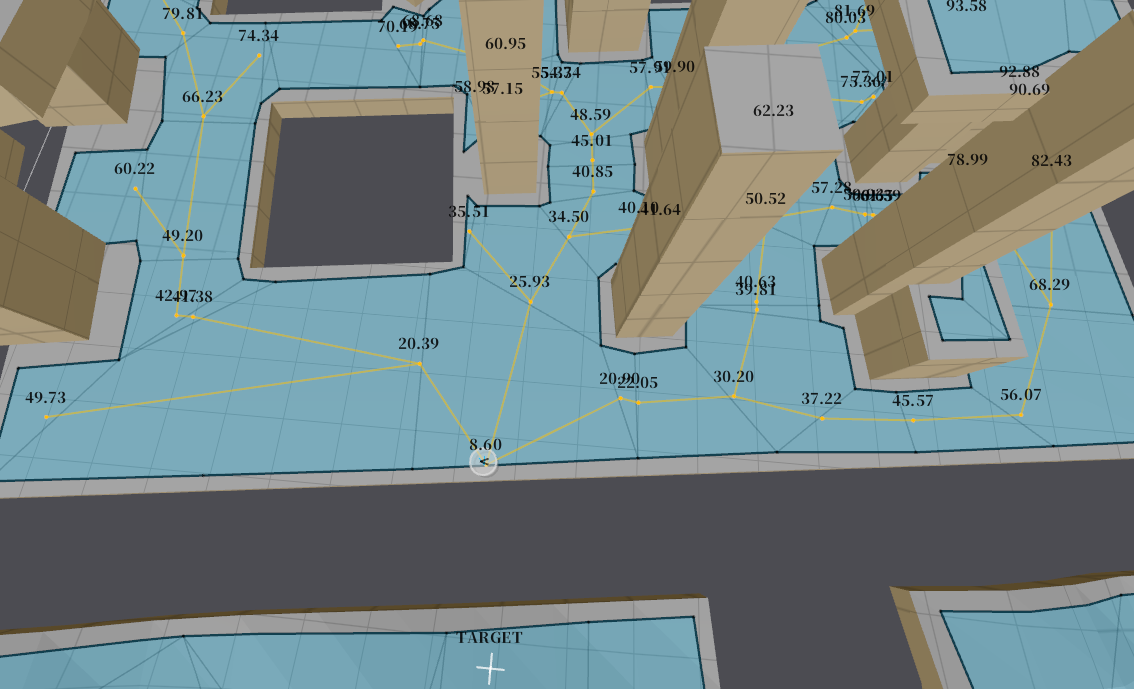Image resolution: width=1134 pixels, height=689 pixels.
Task: Toggle the node at label 60.22
Action: (136, 186)
